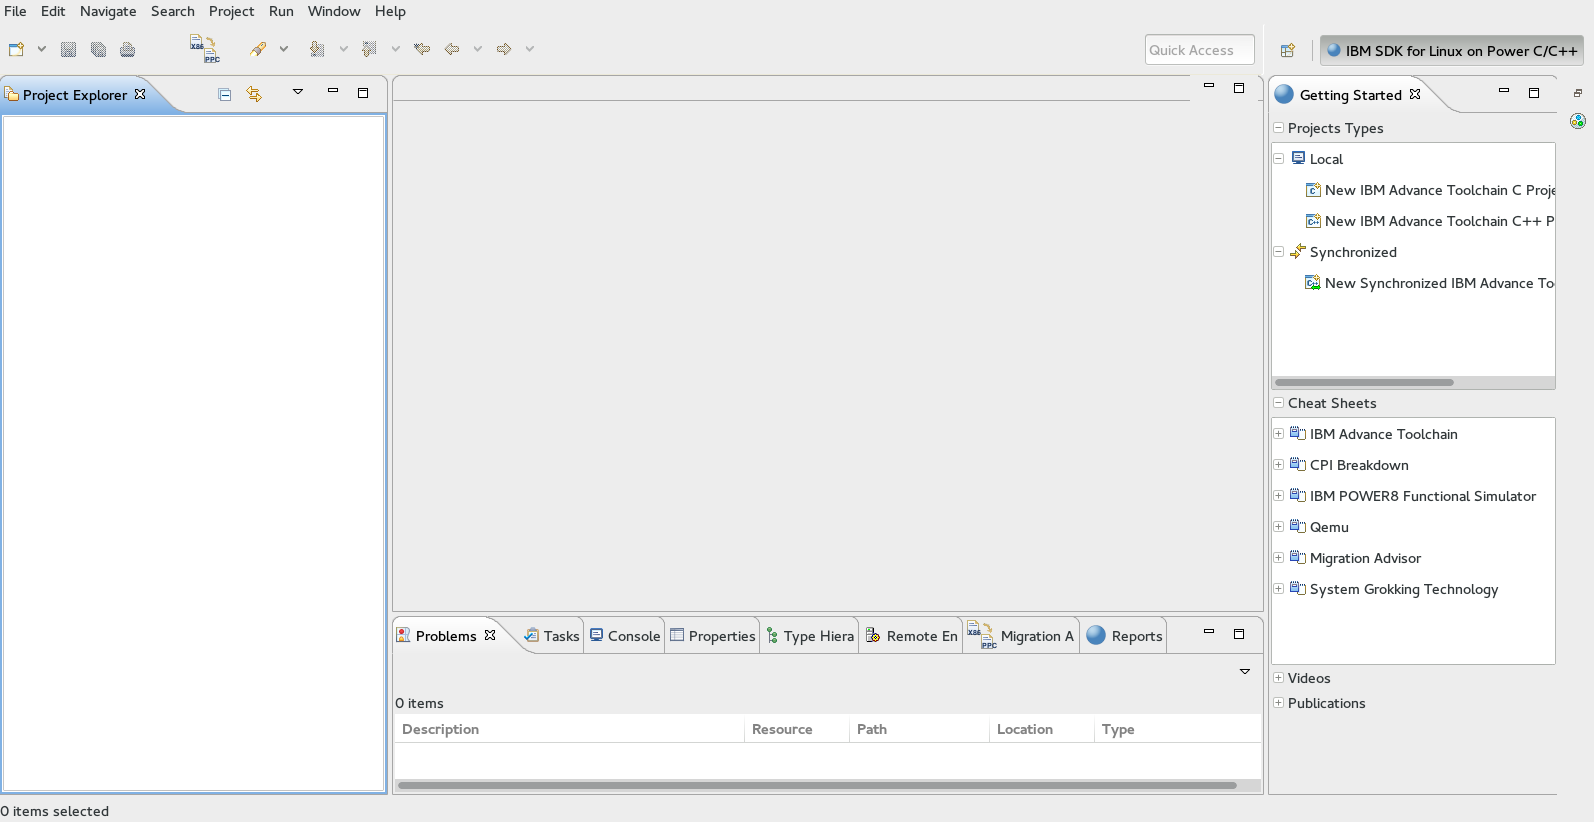Go to the Previous Annotation
Viewport: 1594px width, 822px height.
click(369, 49)
